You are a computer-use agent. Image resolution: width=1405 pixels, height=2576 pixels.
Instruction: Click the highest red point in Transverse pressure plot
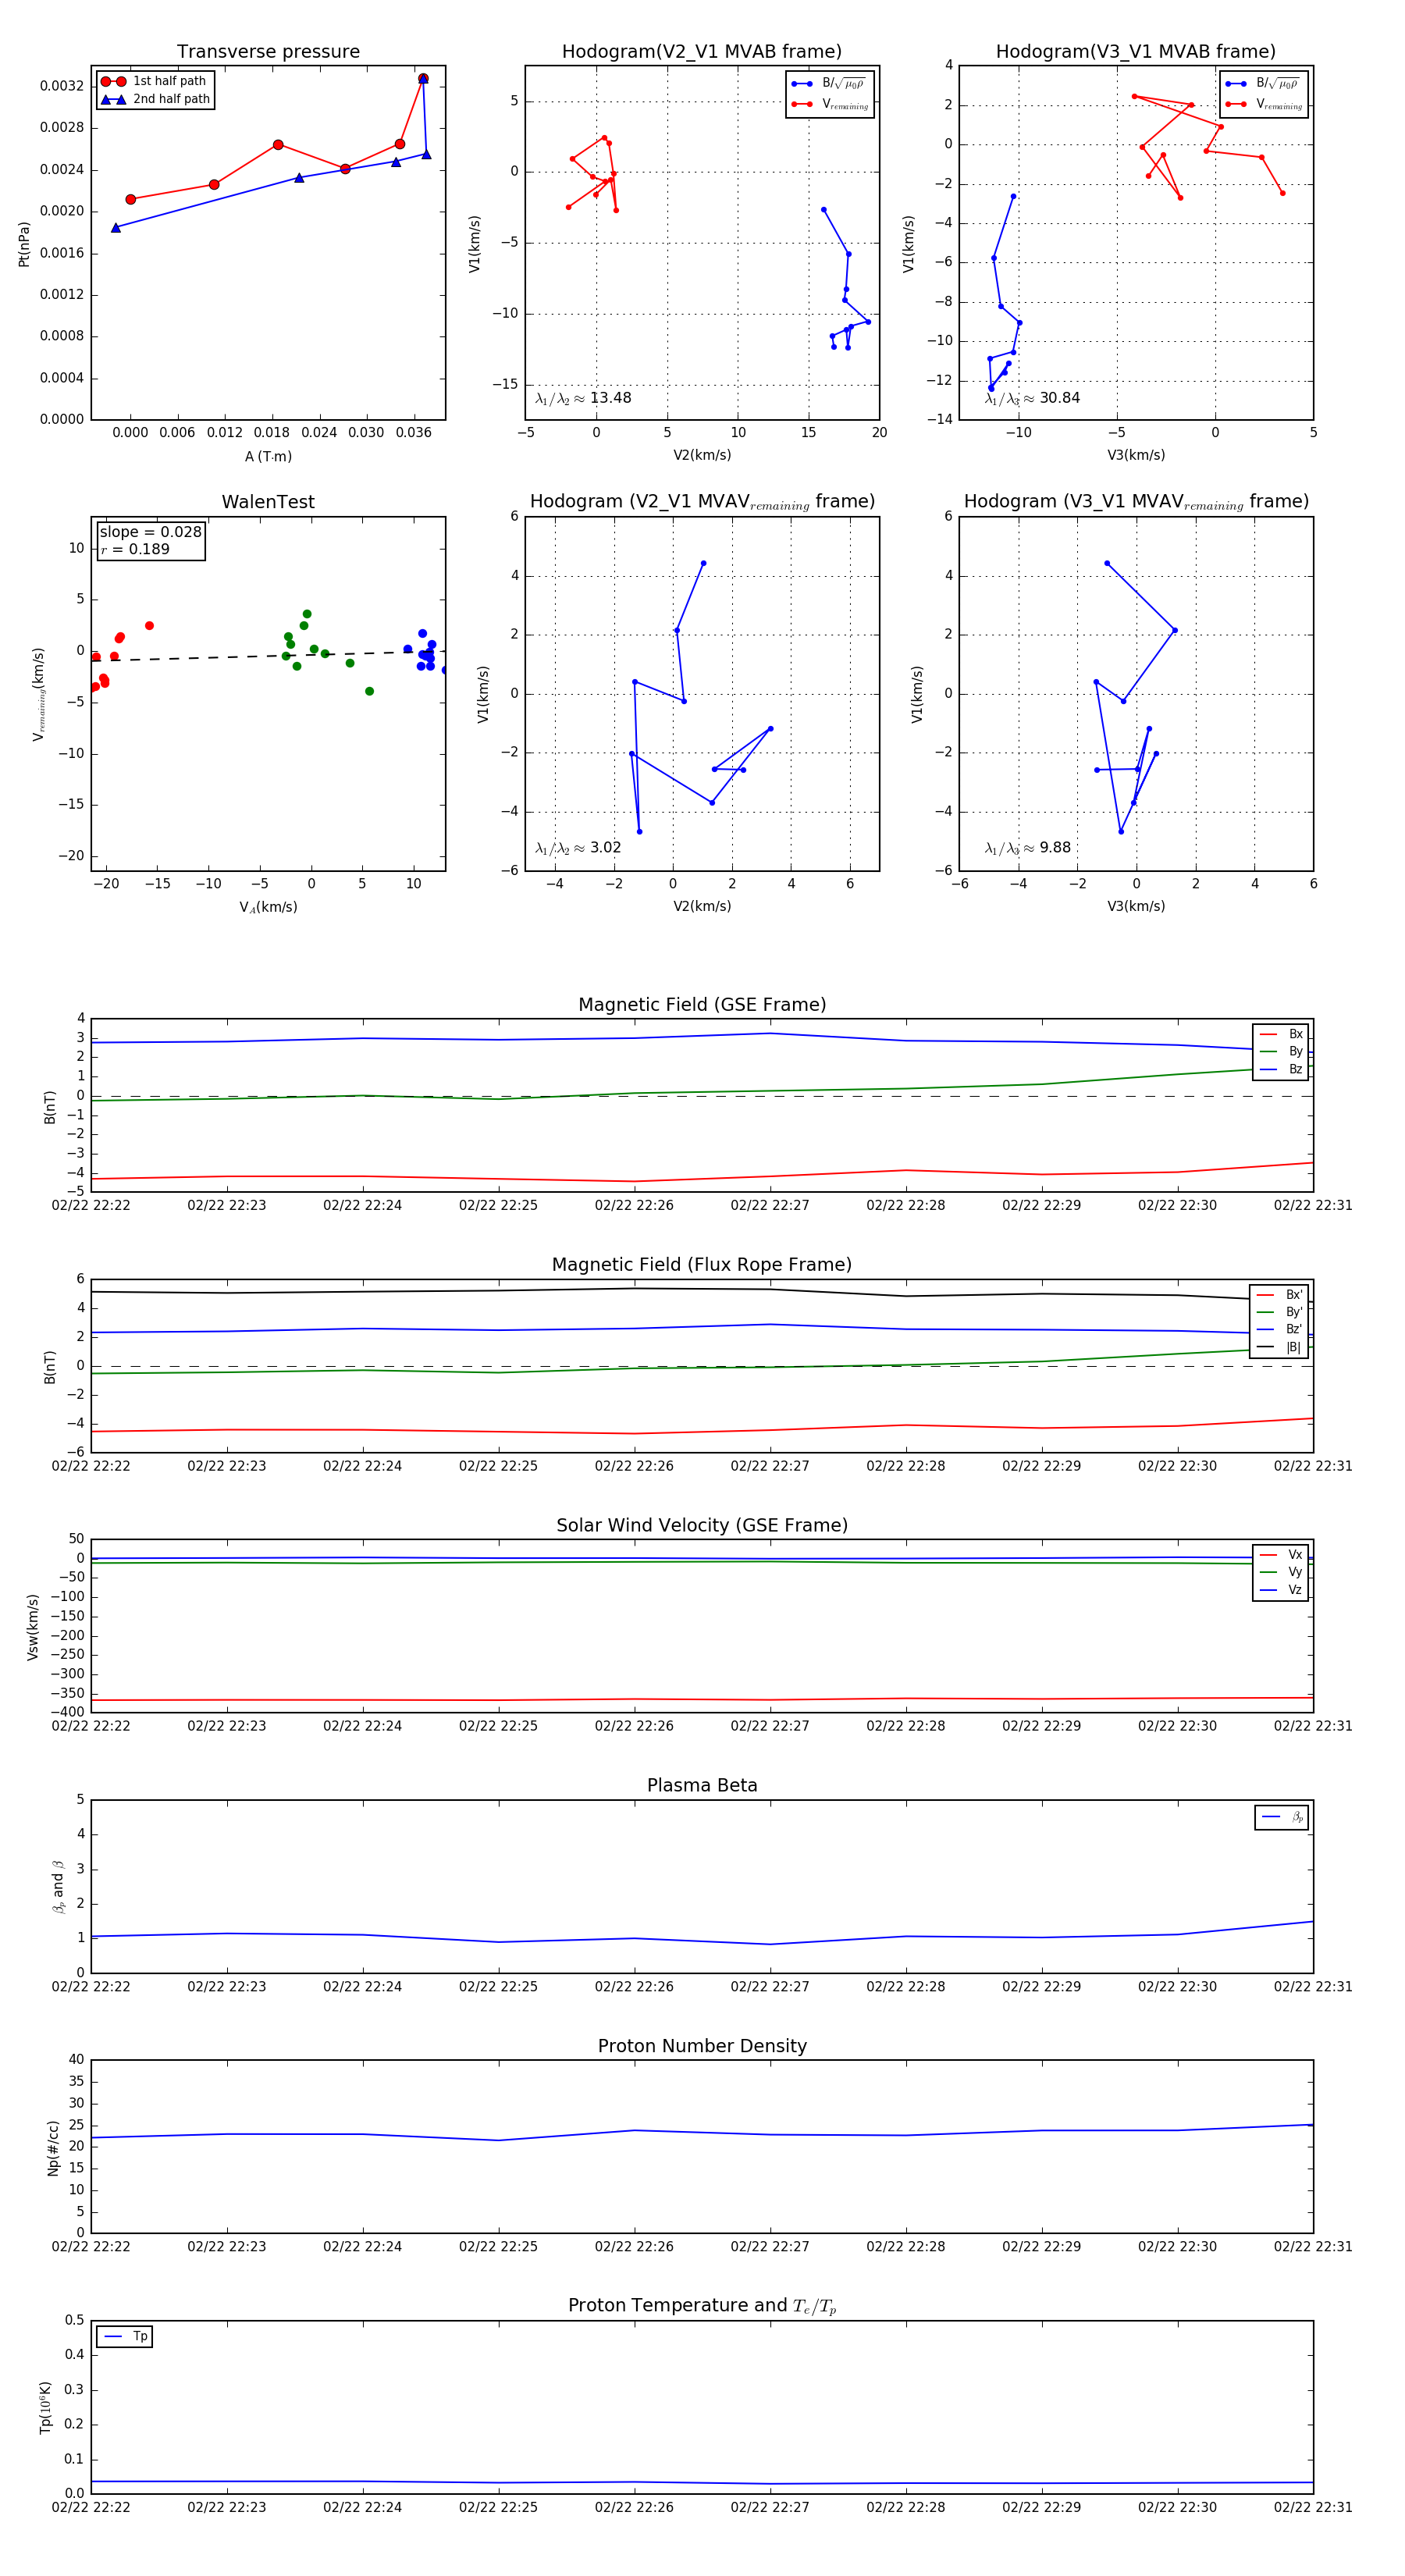[x=423, y=78]
